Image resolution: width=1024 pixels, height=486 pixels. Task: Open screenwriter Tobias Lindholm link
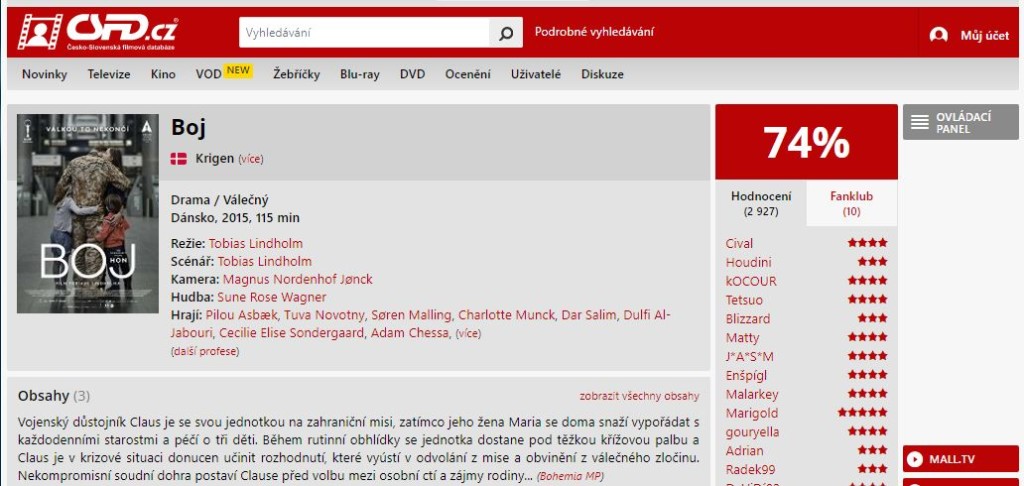click(264, 261)
